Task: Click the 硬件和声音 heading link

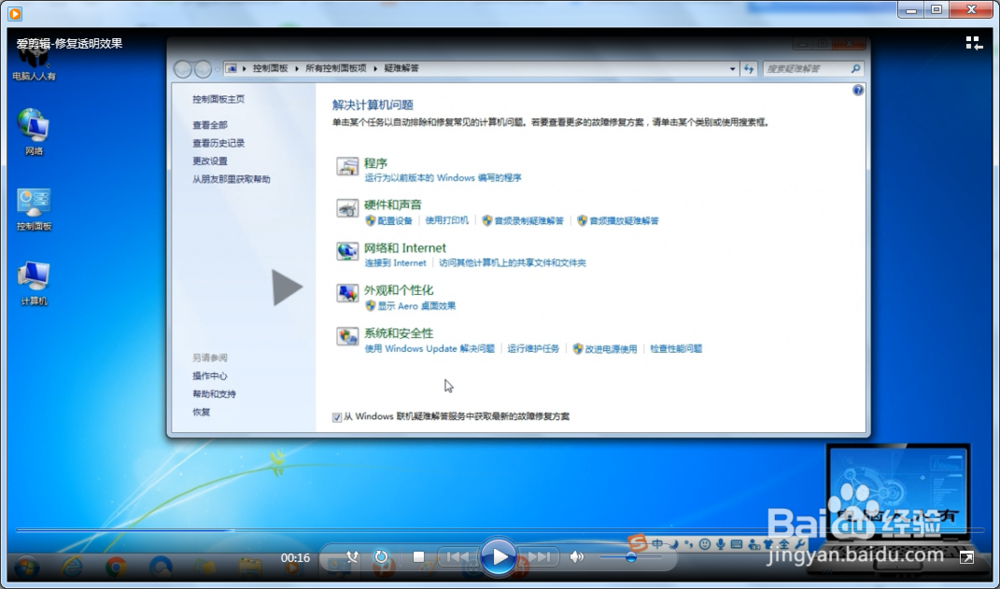Action: (393, 205)
